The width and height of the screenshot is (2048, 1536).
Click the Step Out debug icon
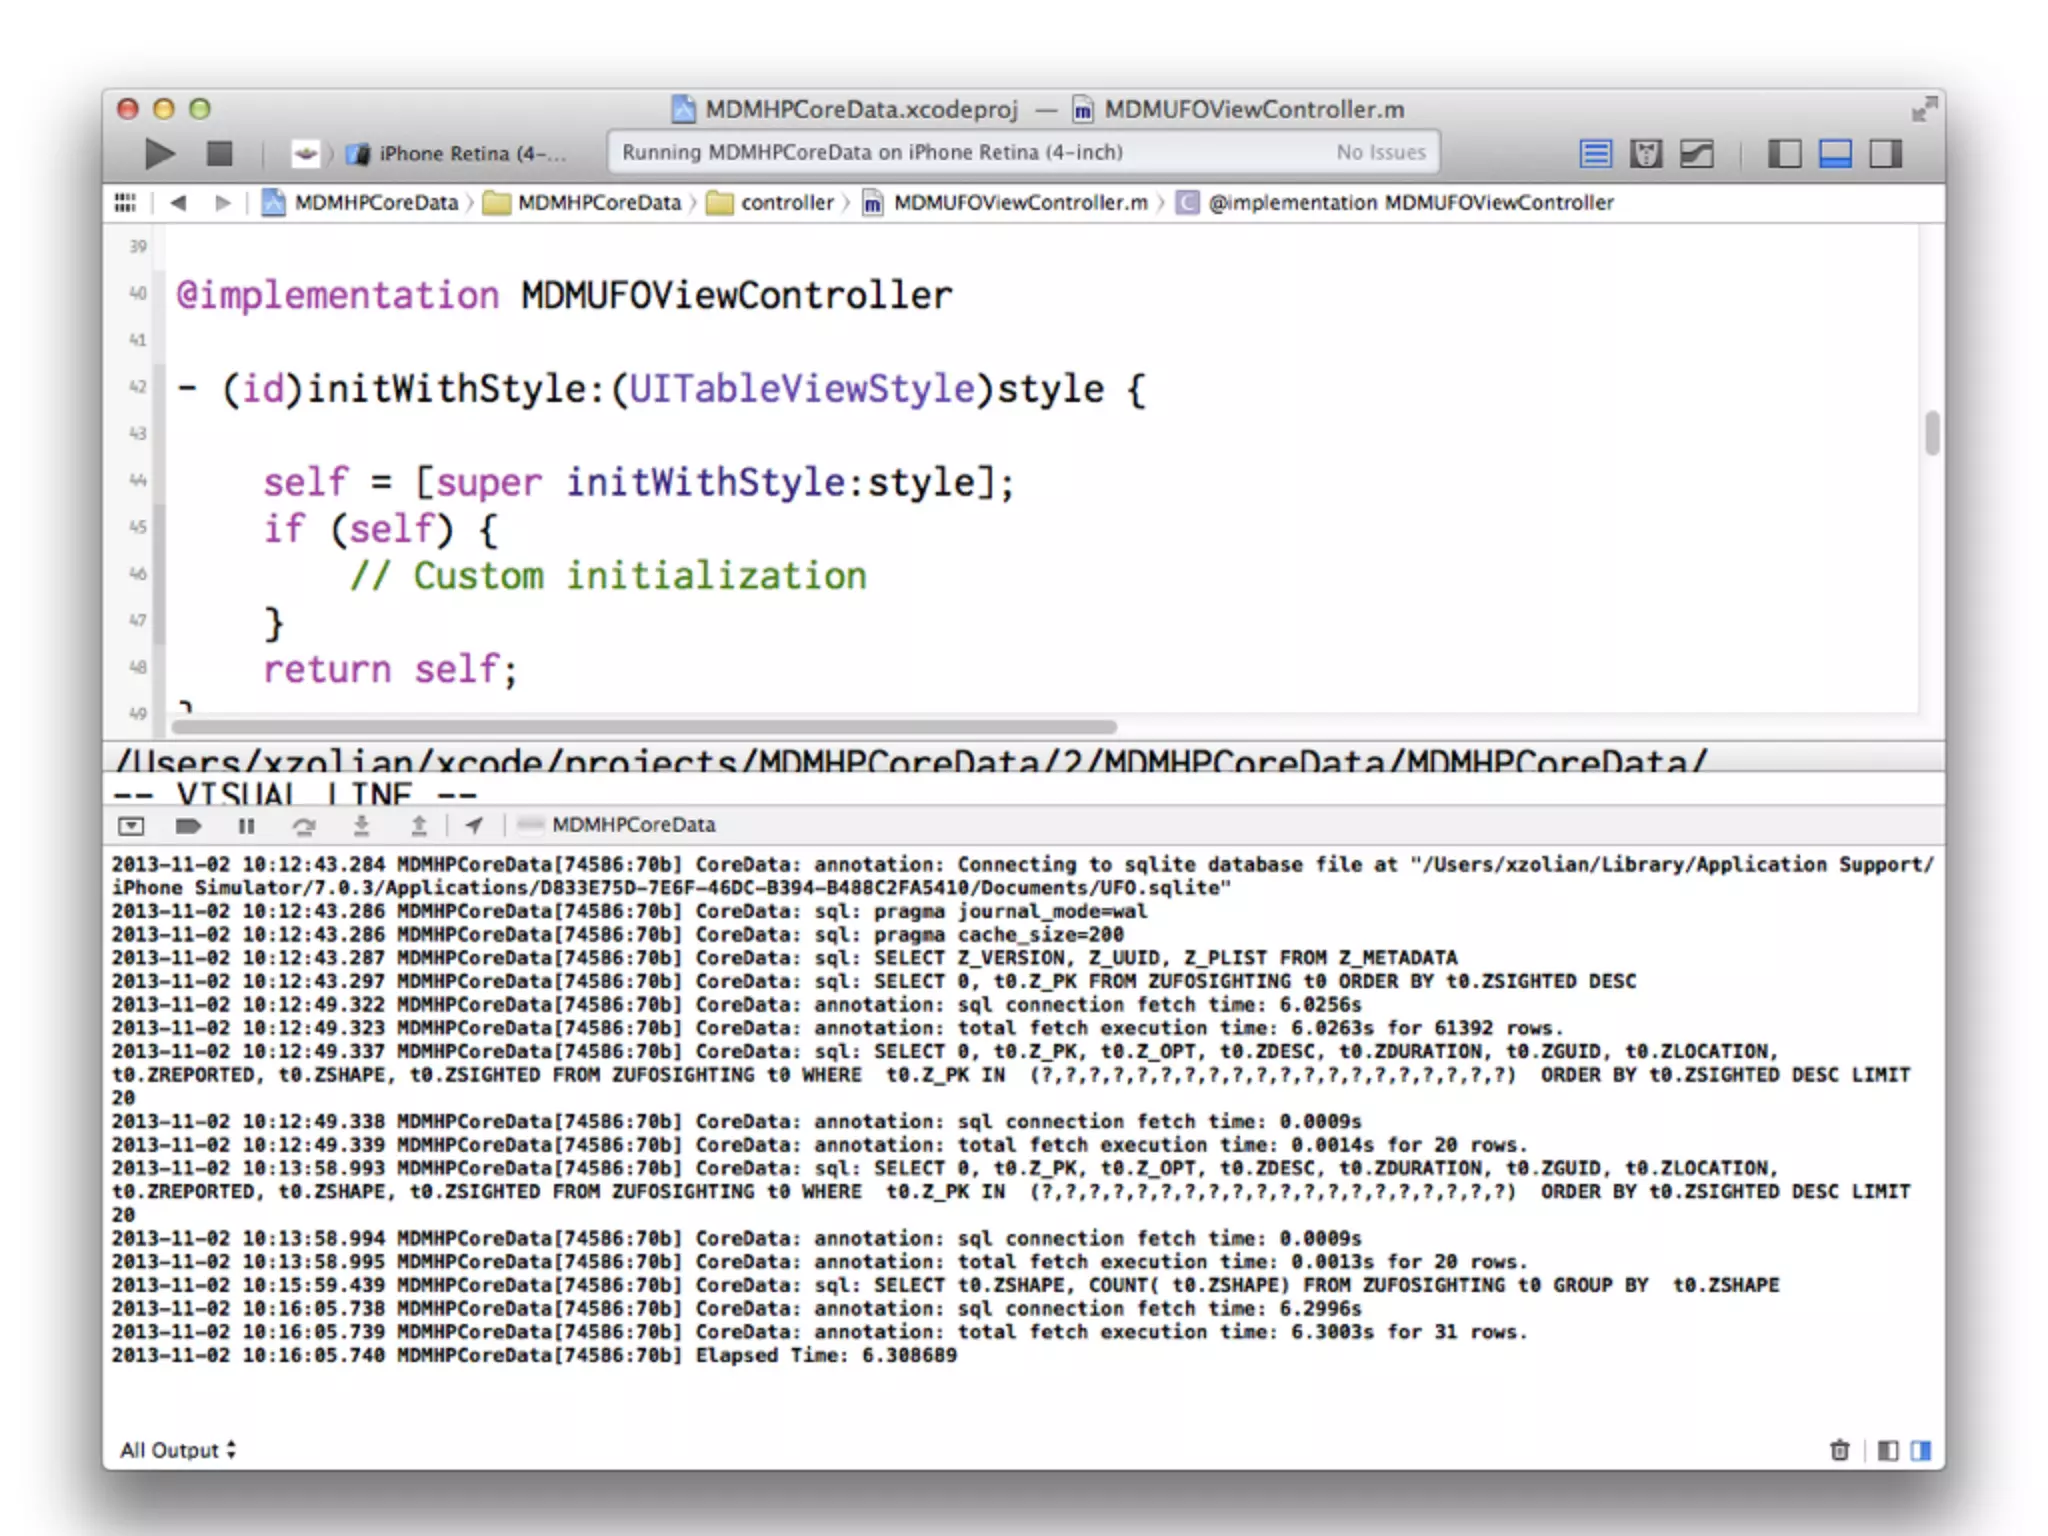pos(419,825)
